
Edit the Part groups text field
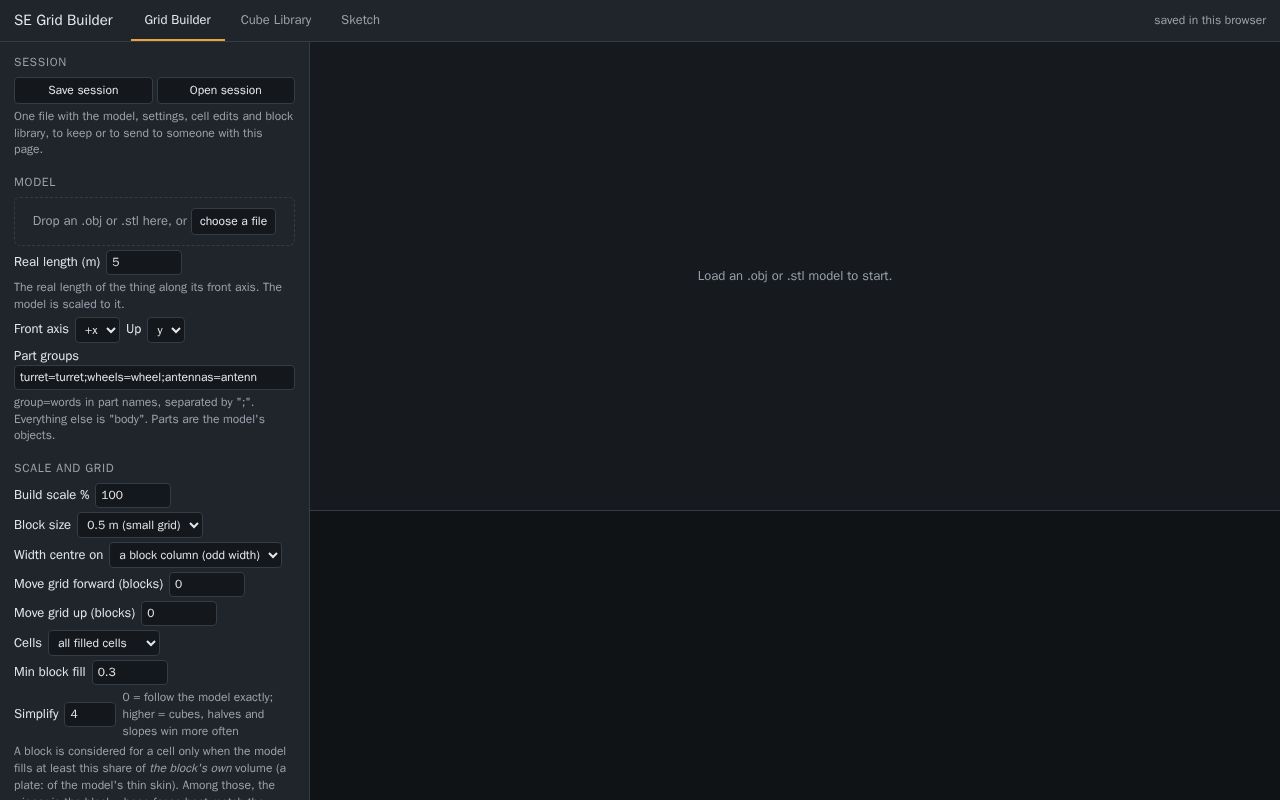pos(154,377)
